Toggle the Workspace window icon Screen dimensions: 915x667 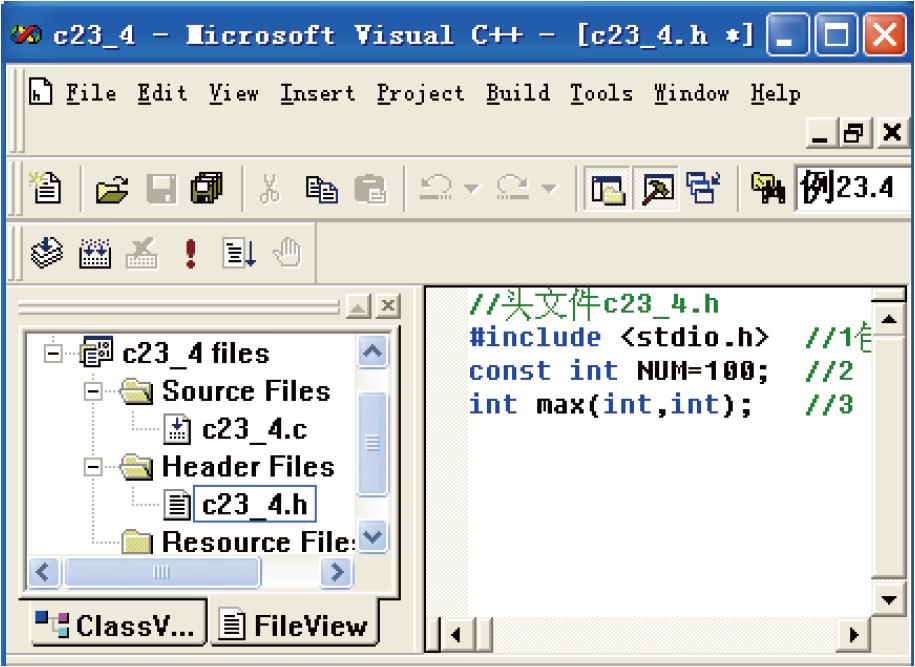(608, 189)
